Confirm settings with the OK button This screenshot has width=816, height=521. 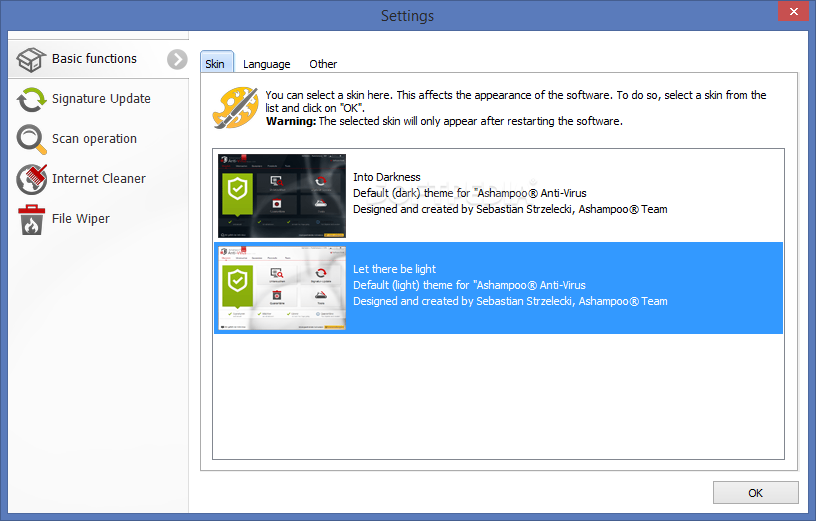755,492
